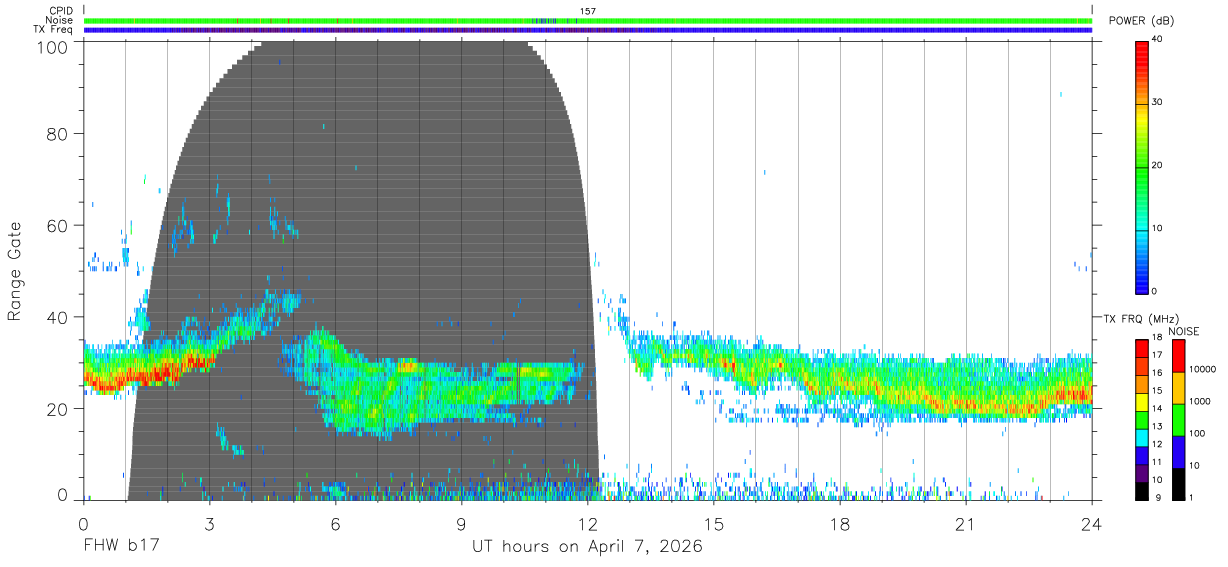Click the frequency scale value 9

tap(1156, 497)
